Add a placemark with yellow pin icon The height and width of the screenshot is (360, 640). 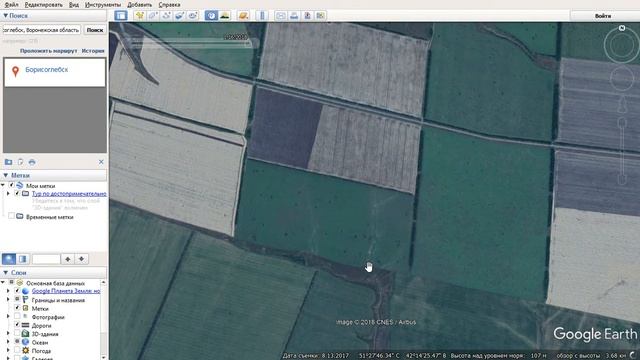[x=140, y=16]
